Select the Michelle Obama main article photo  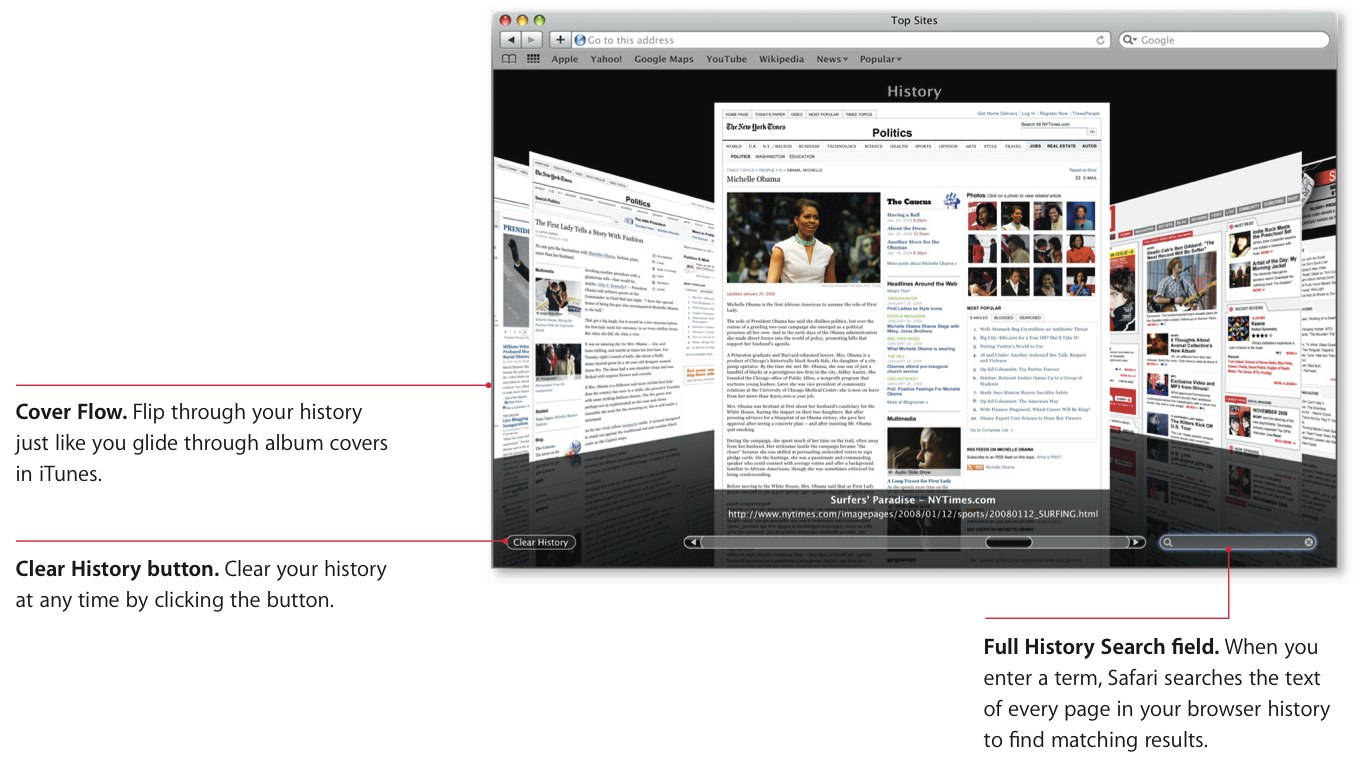tap(803, 238)
